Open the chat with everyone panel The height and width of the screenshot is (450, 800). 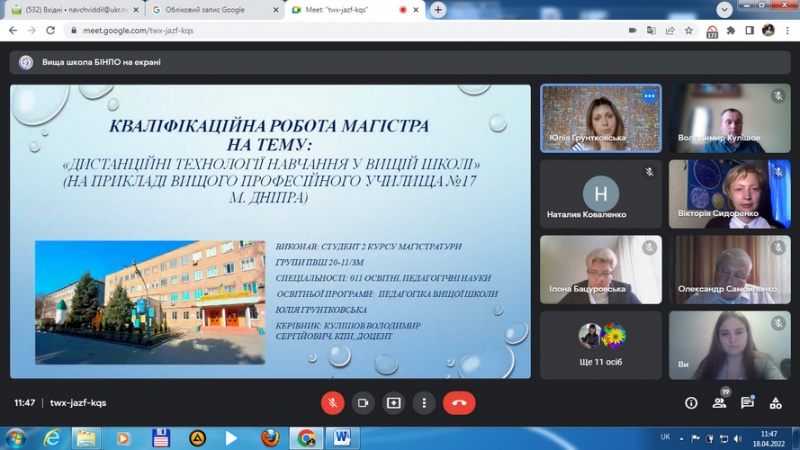(x=747, y=403)
